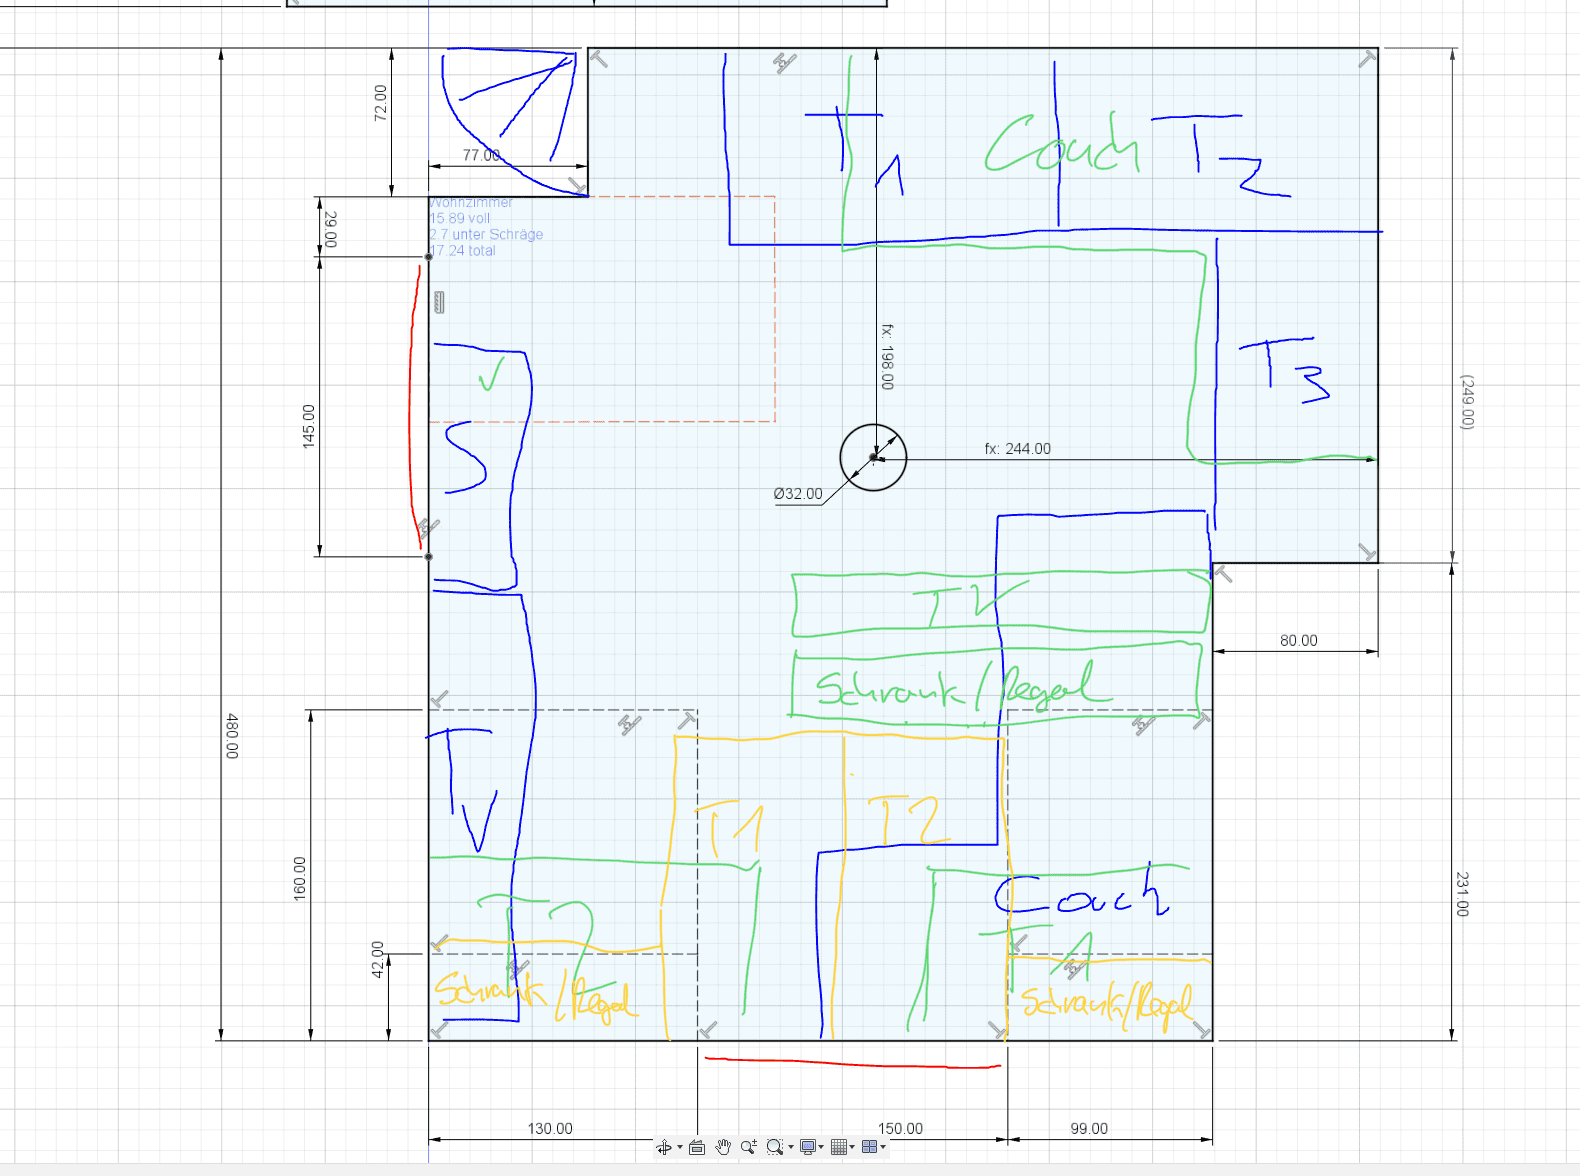Click the Viewports layout icon
The height and width of the screenshot is (1176, 1580).
(x=869, y=1147)
